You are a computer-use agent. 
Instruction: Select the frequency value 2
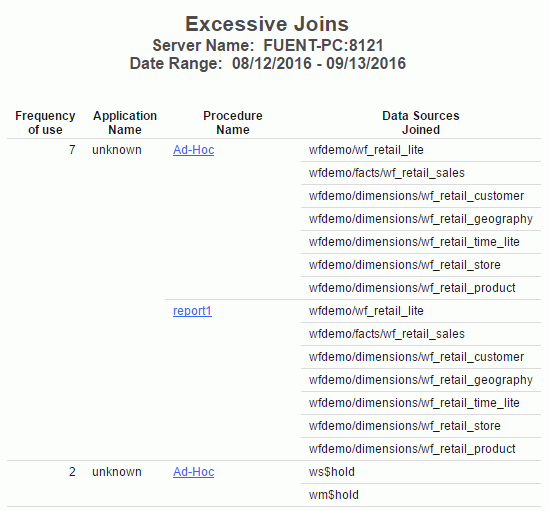tap(72, 472)
